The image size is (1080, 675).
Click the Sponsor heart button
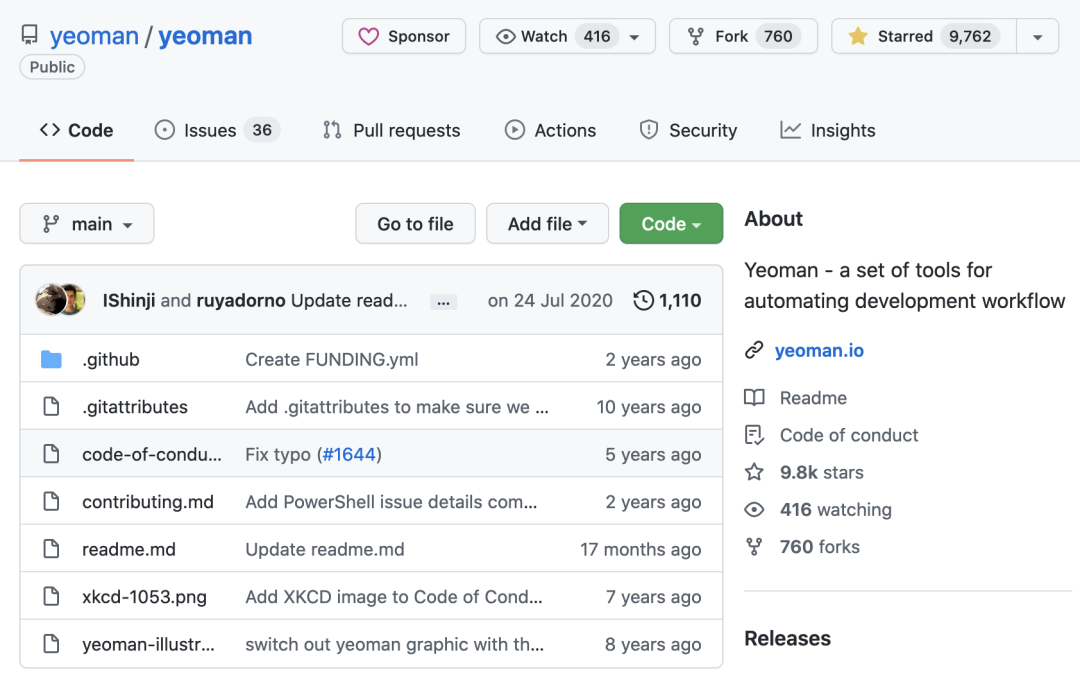pyautogui.click(x=404, y=37)
